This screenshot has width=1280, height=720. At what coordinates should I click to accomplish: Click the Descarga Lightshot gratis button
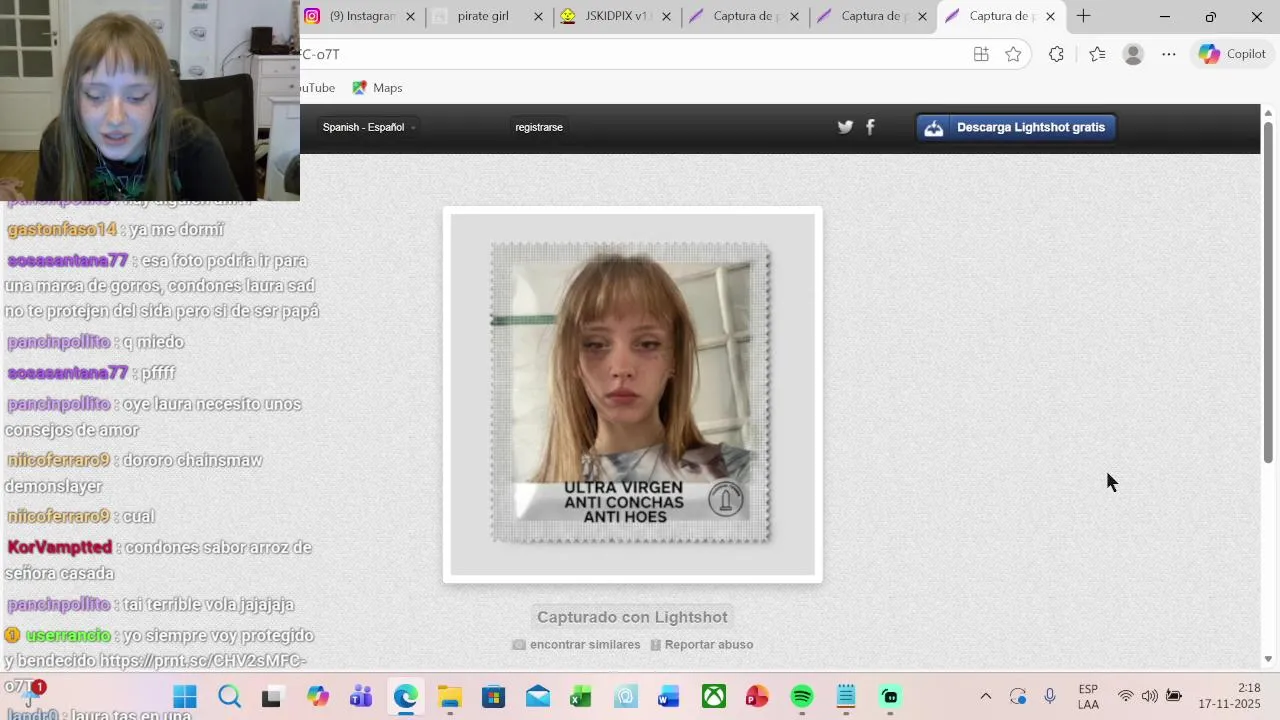click(x=1016, y=127)
